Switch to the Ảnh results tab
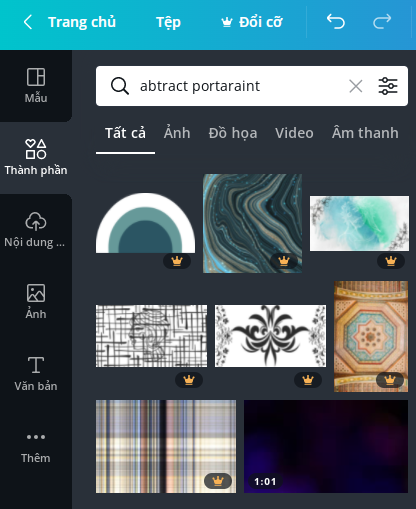 (177, 133)
